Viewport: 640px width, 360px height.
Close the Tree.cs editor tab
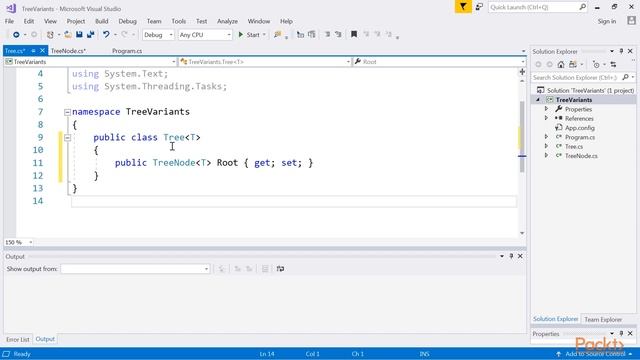42,51
